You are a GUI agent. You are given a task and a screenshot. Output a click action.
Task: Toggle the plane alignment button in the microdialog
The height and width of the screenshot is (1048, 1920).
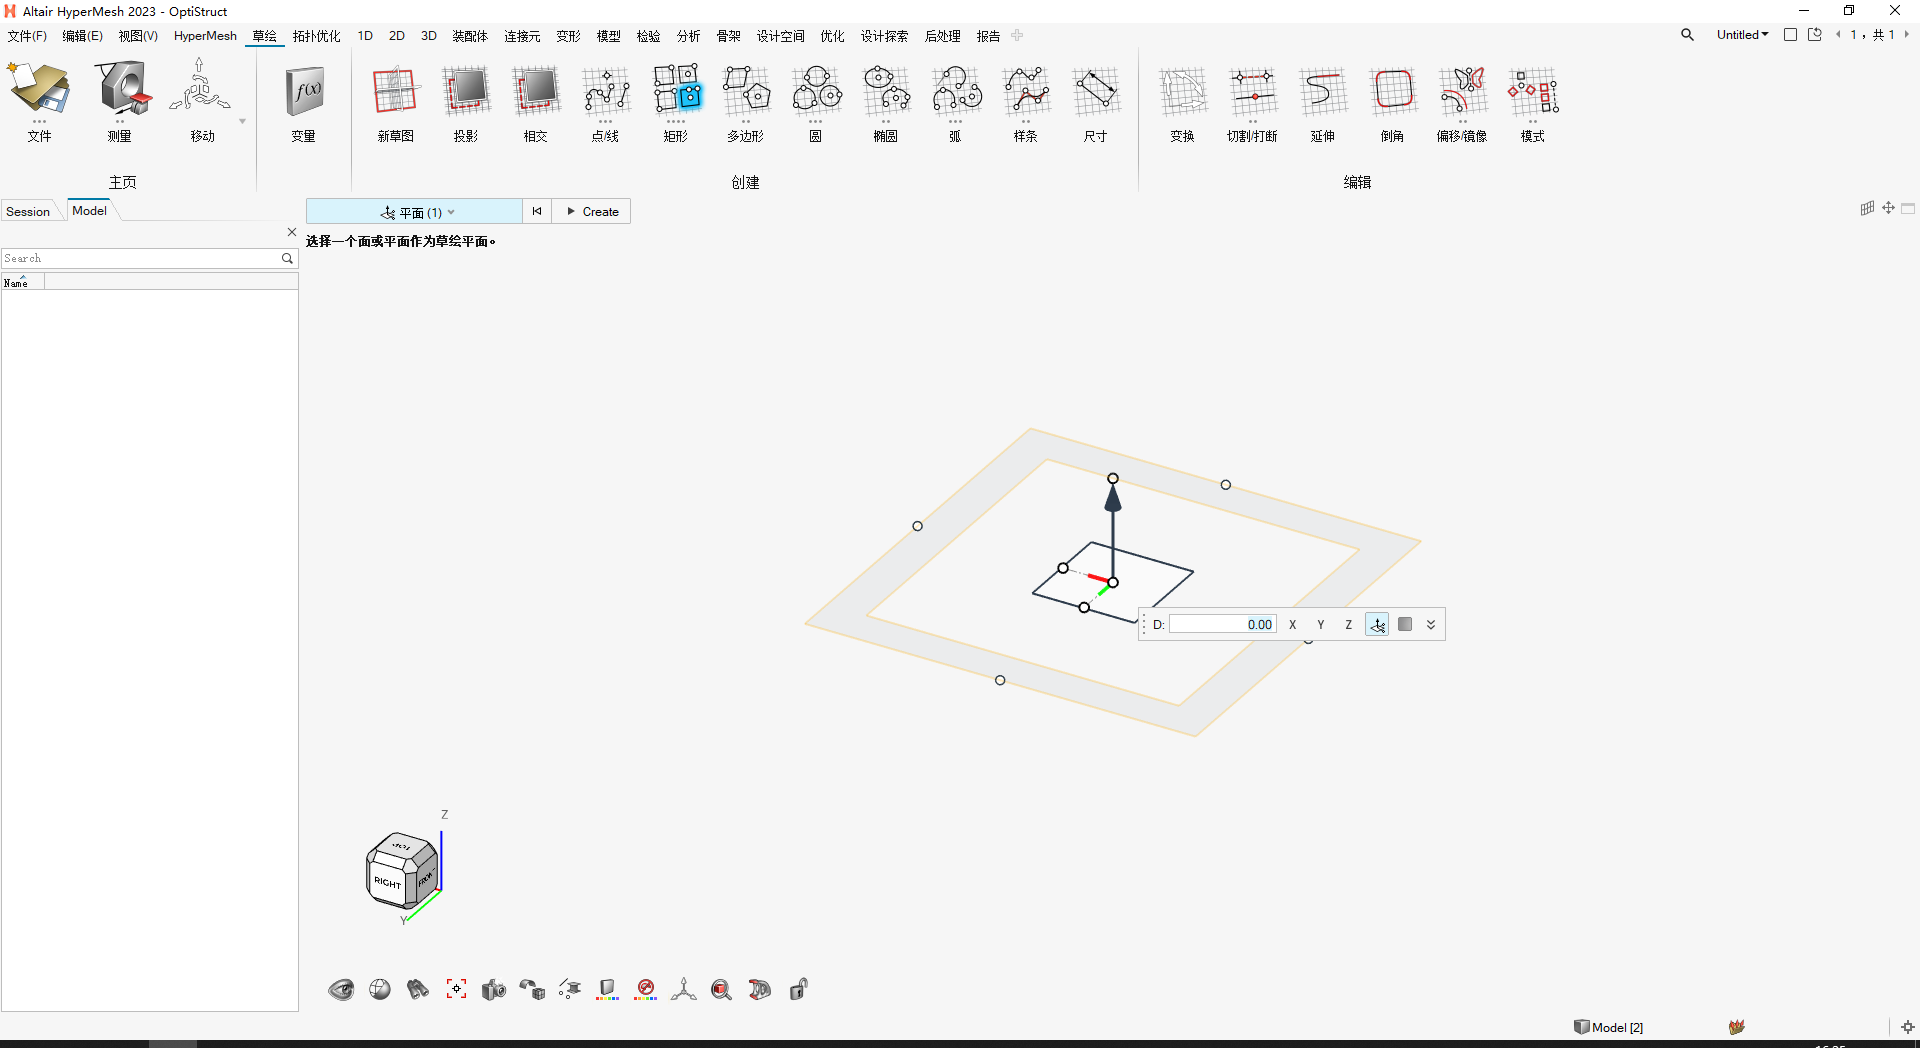click(1377, 624)
